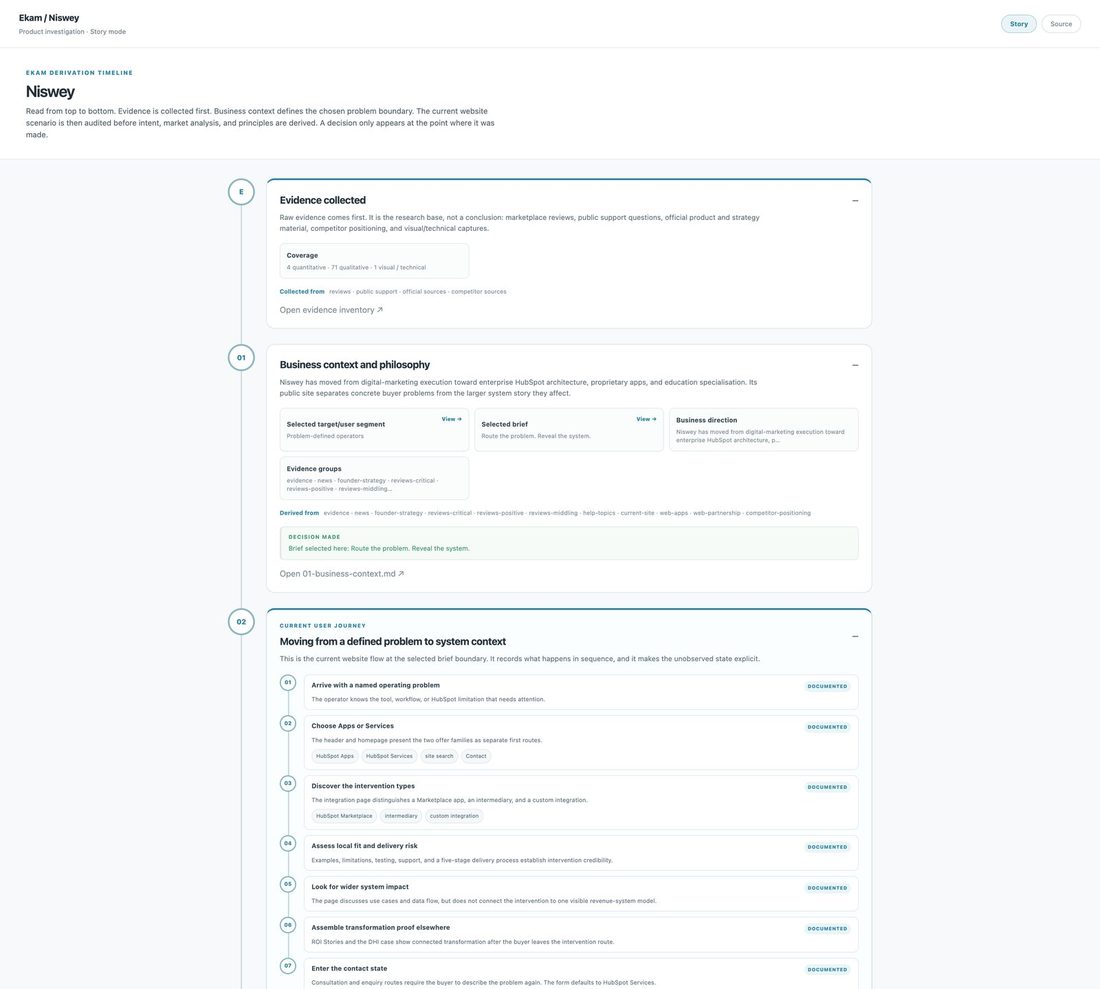This screenshot has width=1100, height=989.
Task: Click the Contact chip
Action: click(476, 756)
